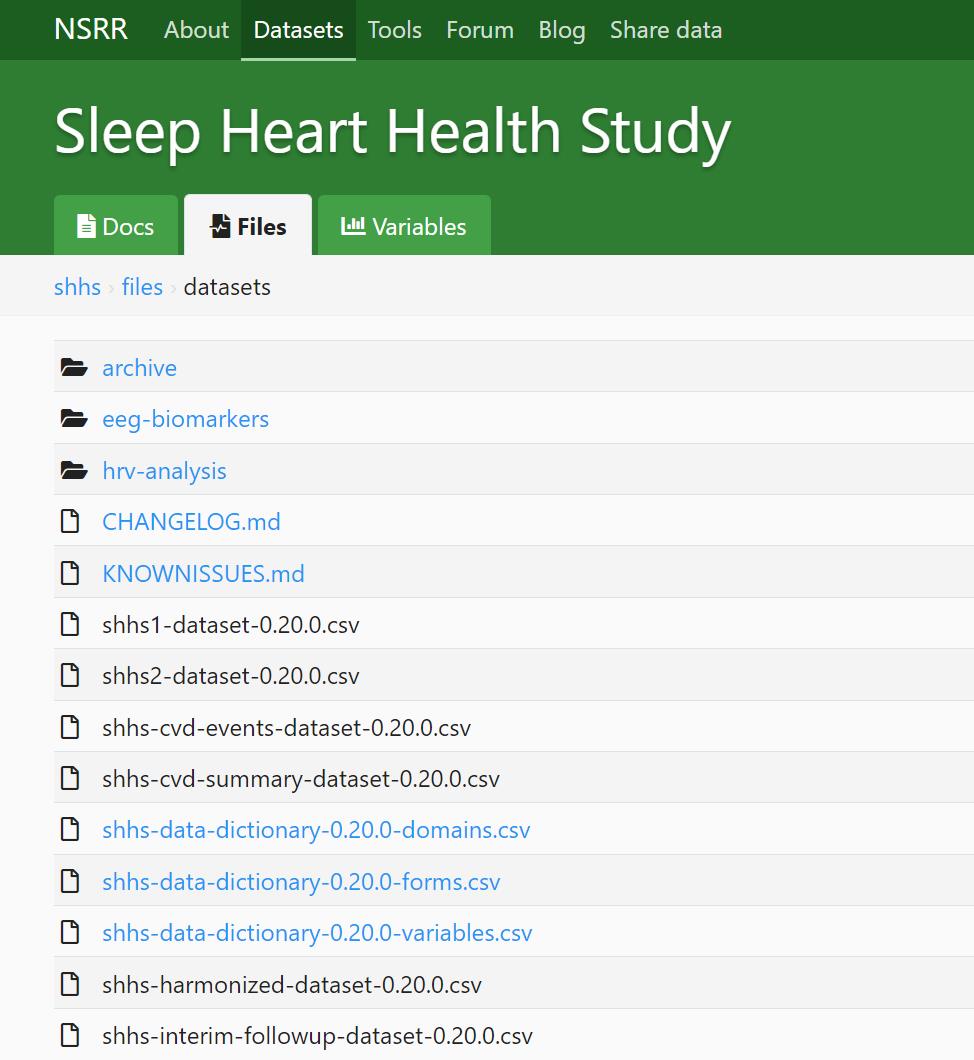Click the hrv-analysis folder icon
This screenshot has height=1060, width=974.
pyautogui.click(x=73, y=471)
